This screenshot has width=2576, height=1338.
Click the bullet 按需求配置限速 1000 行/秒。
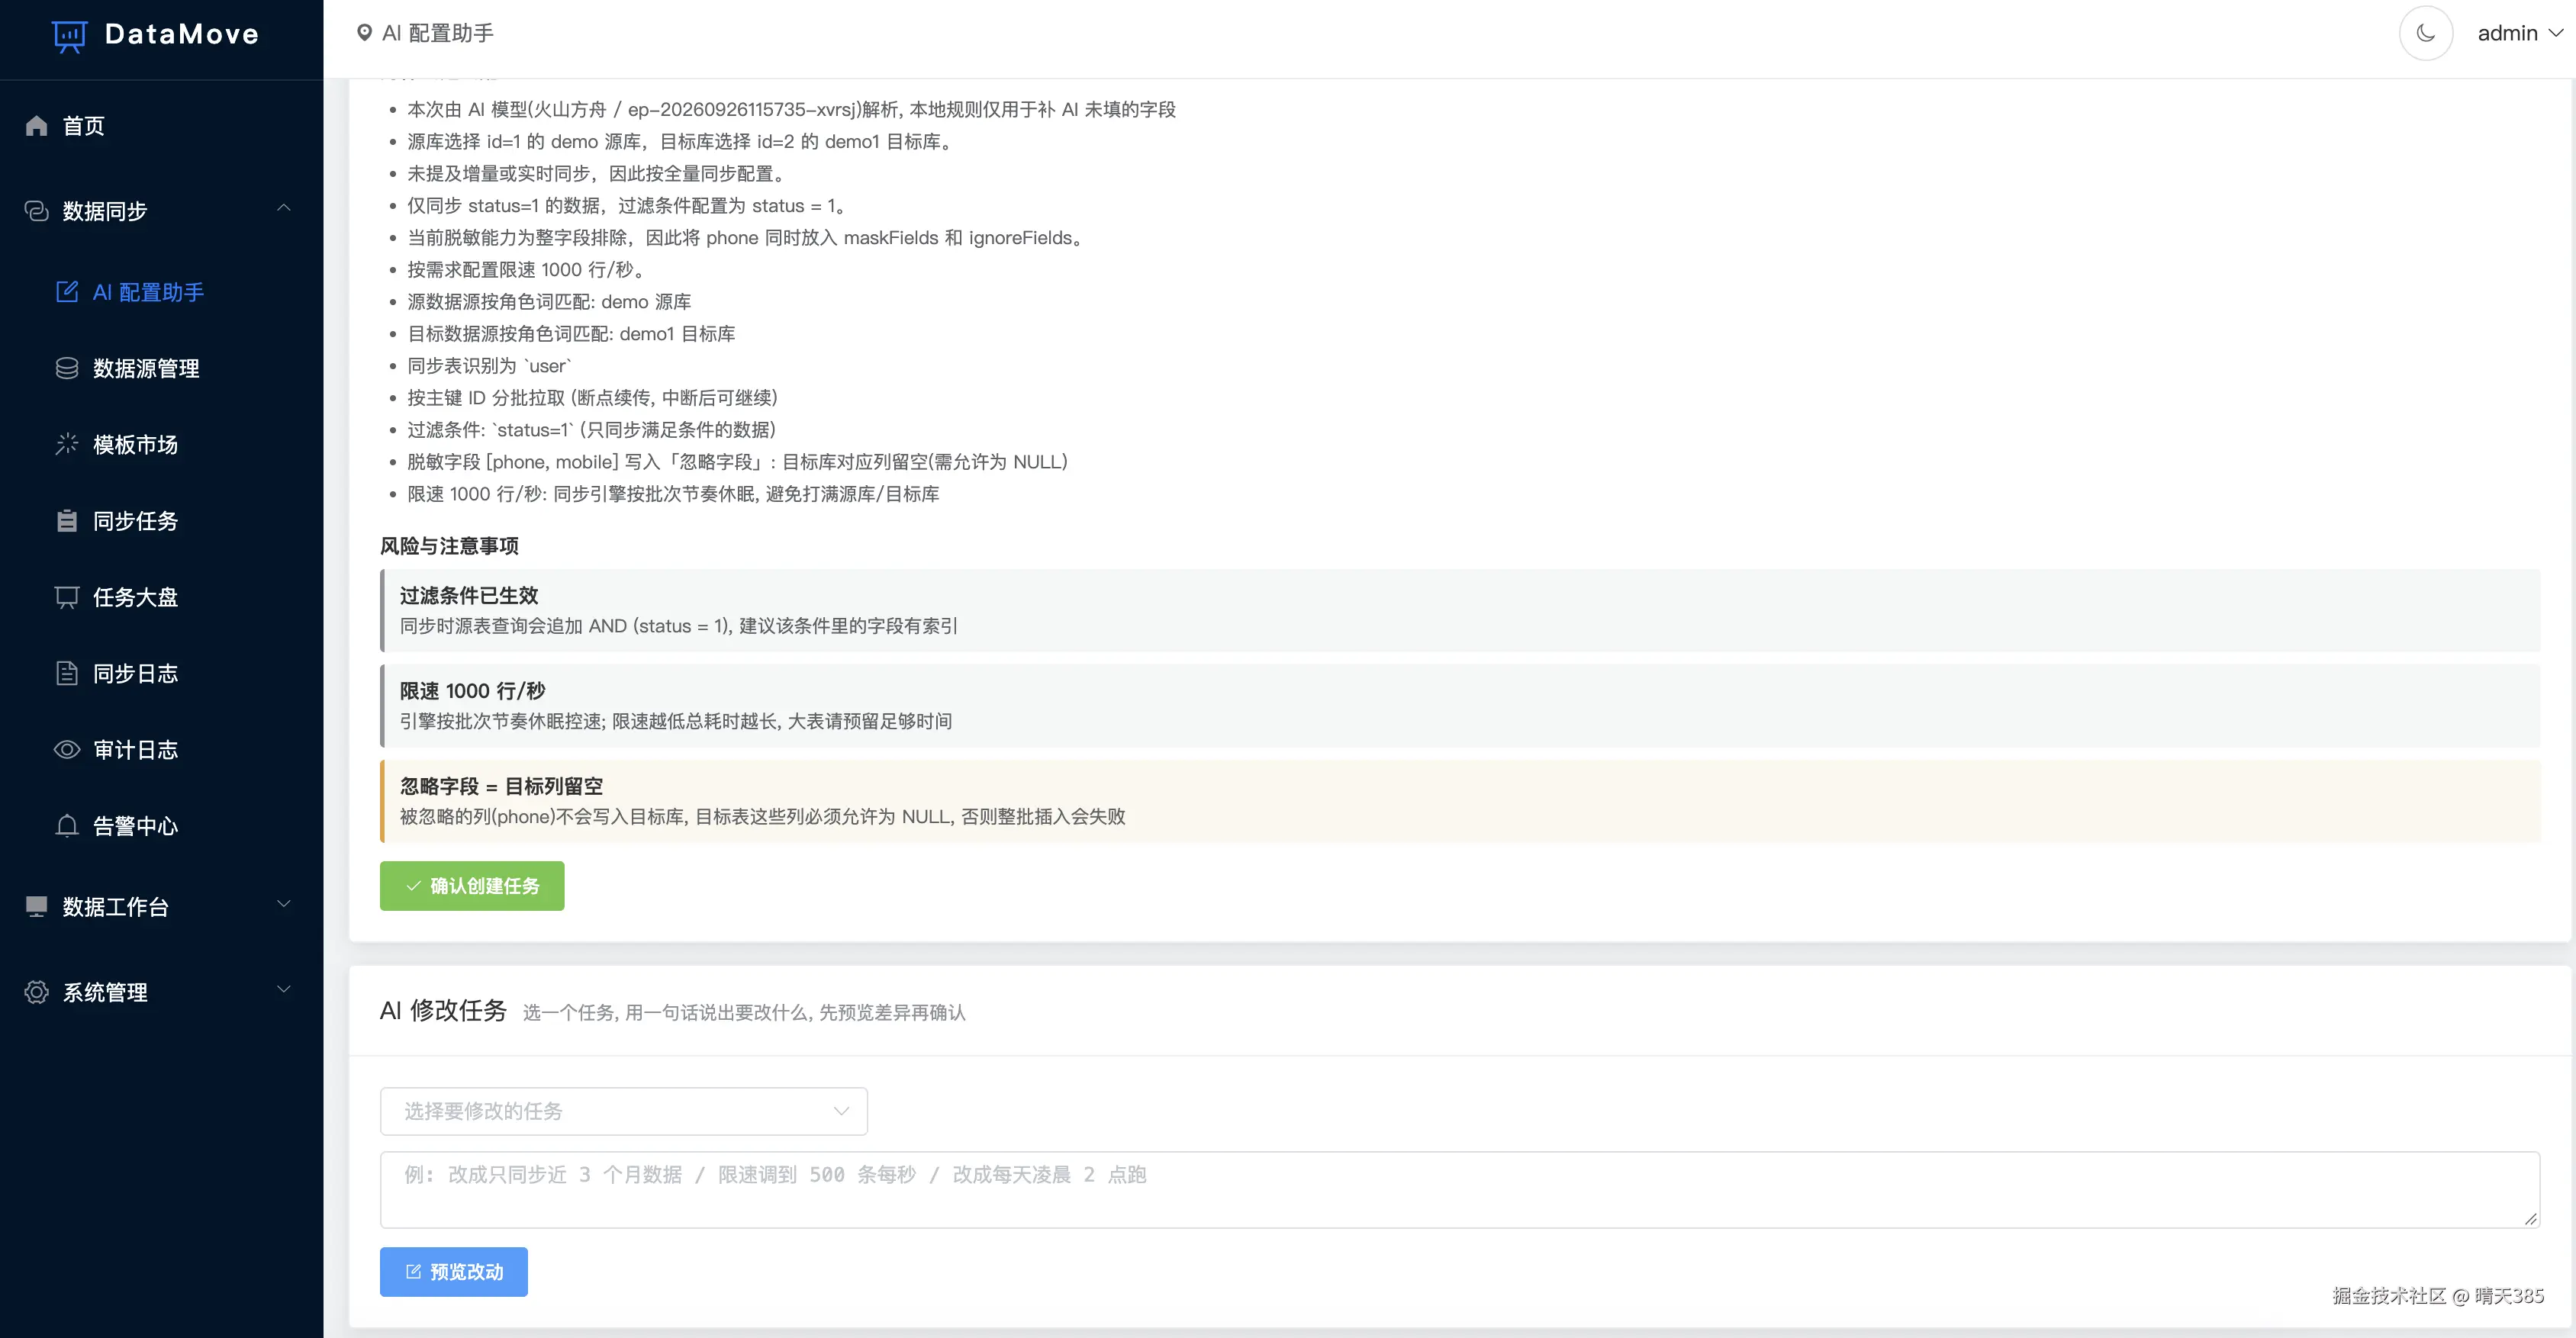pyautogui.click(x=529, y=270)
